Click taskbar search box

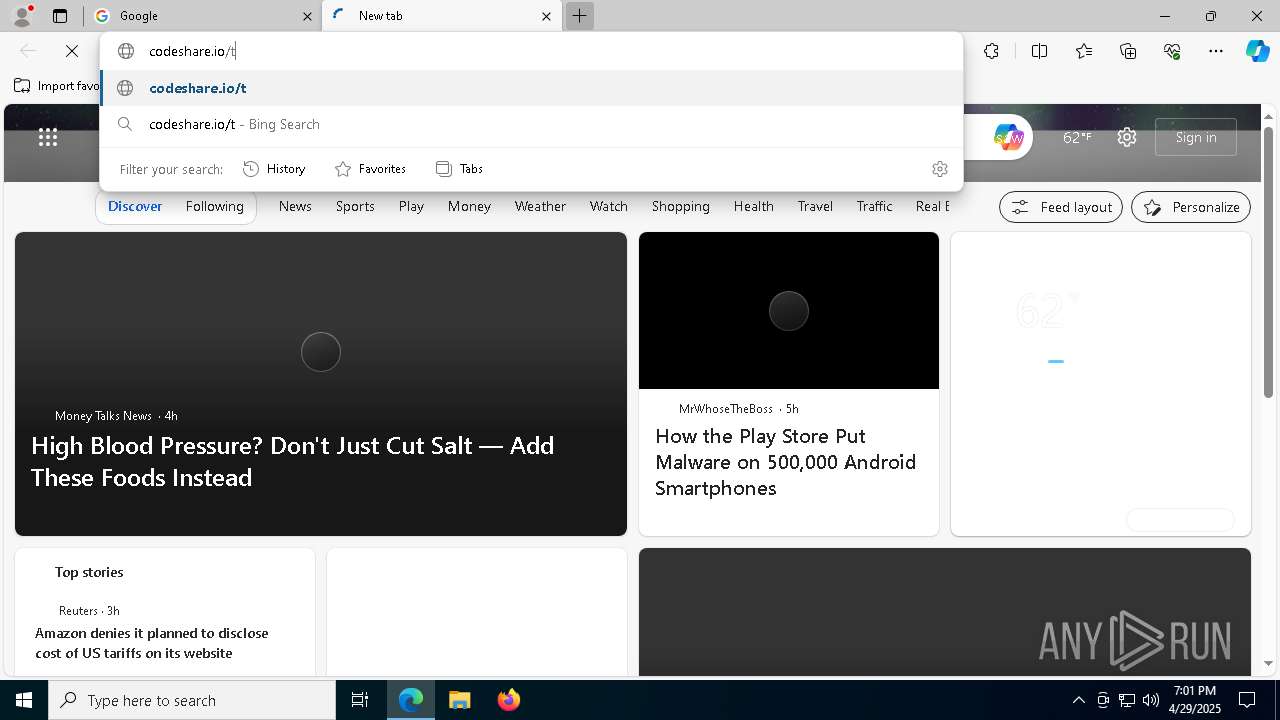(x=192, y=700)
